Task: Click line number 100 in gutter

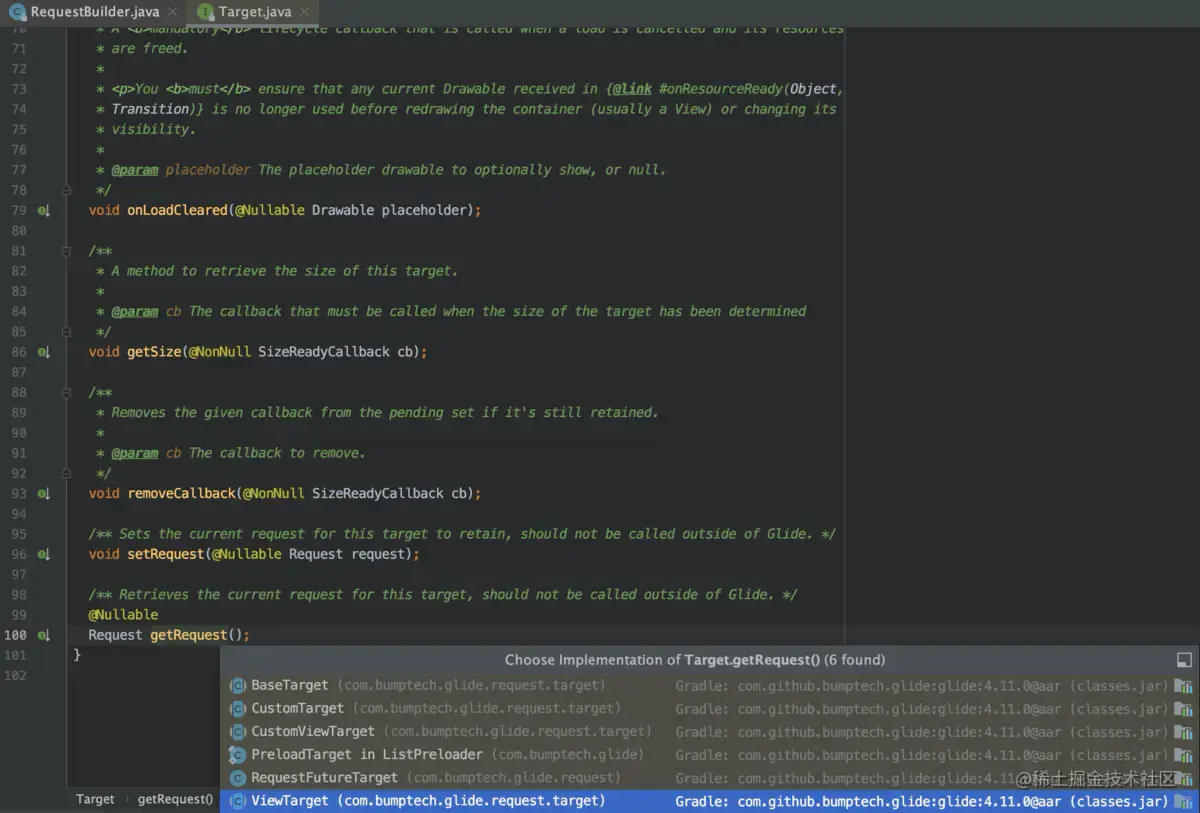Action: coord(16,635)
